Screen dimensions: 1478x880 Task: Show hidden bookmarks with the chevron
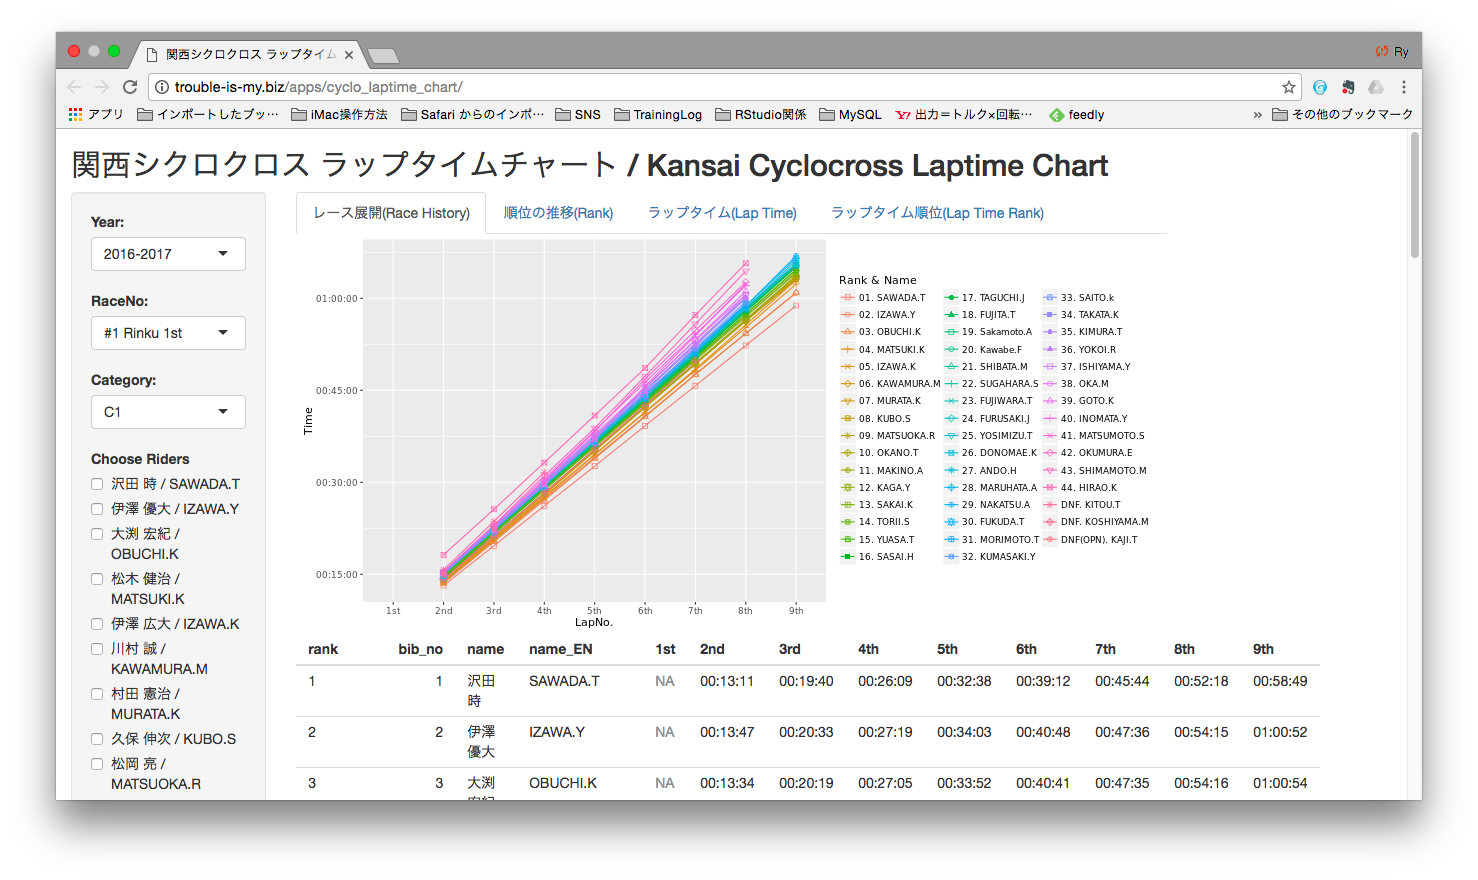point(1257,115)
